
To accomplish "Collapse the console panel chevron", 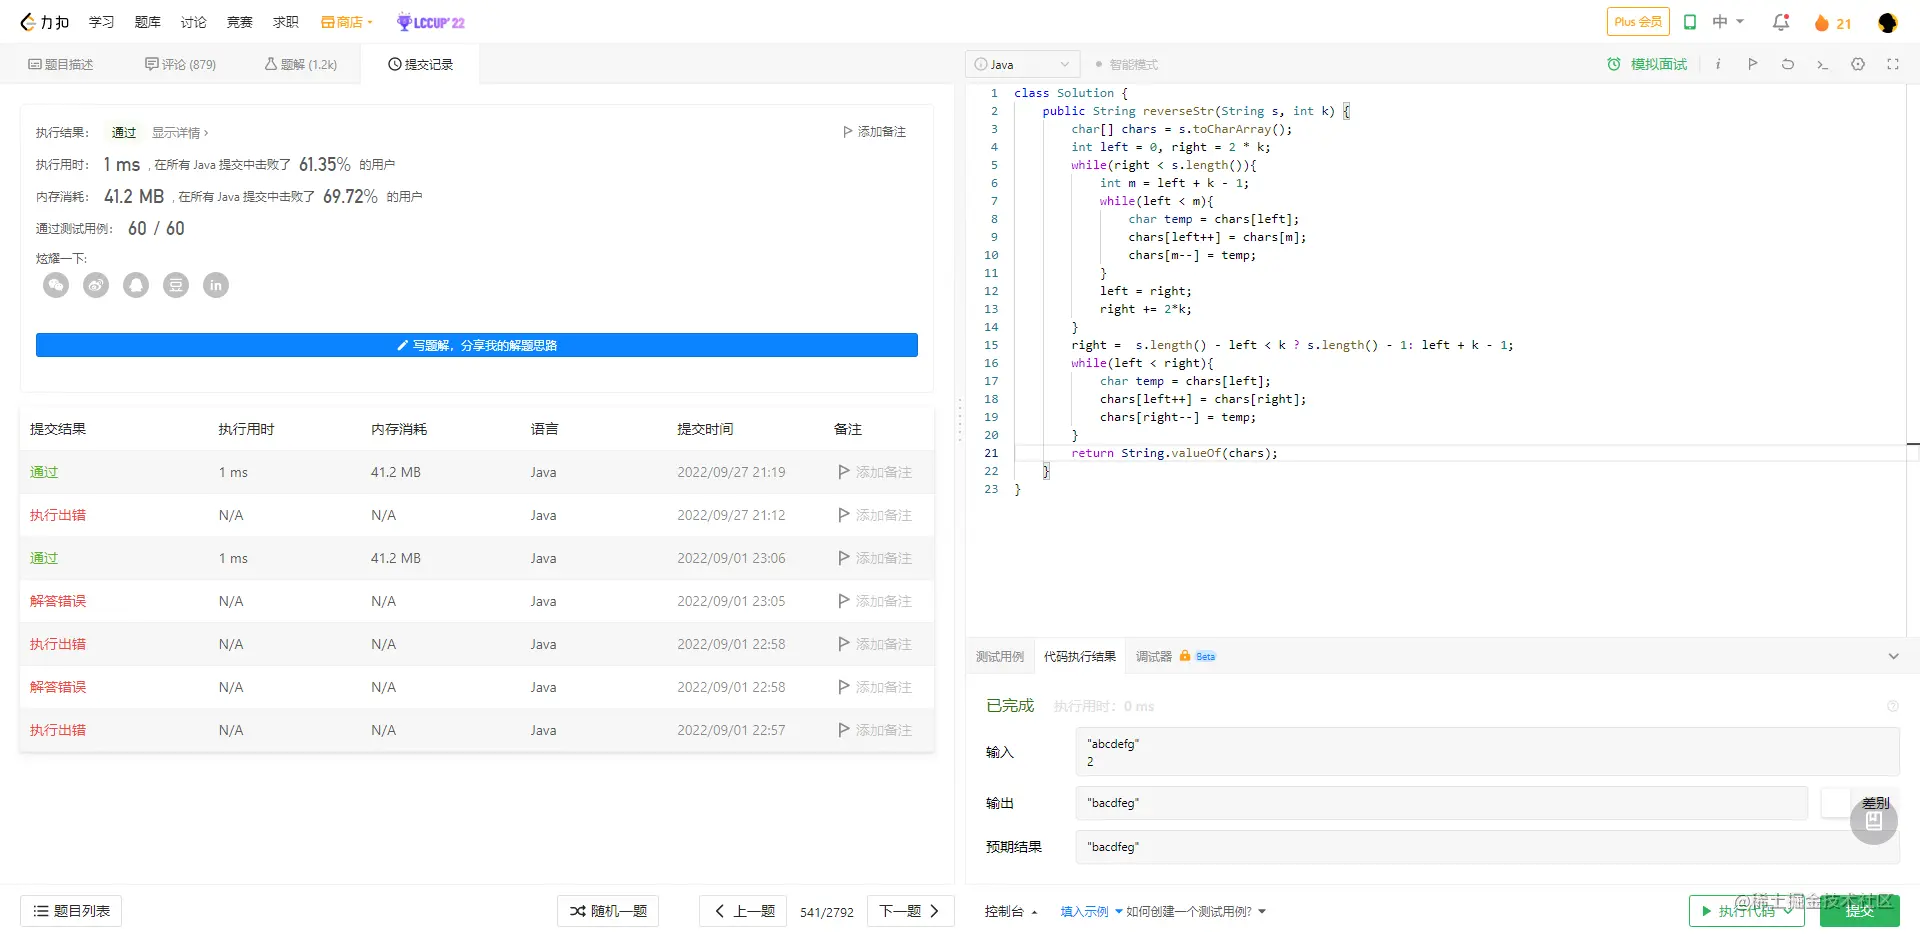I will (1893, 656).
